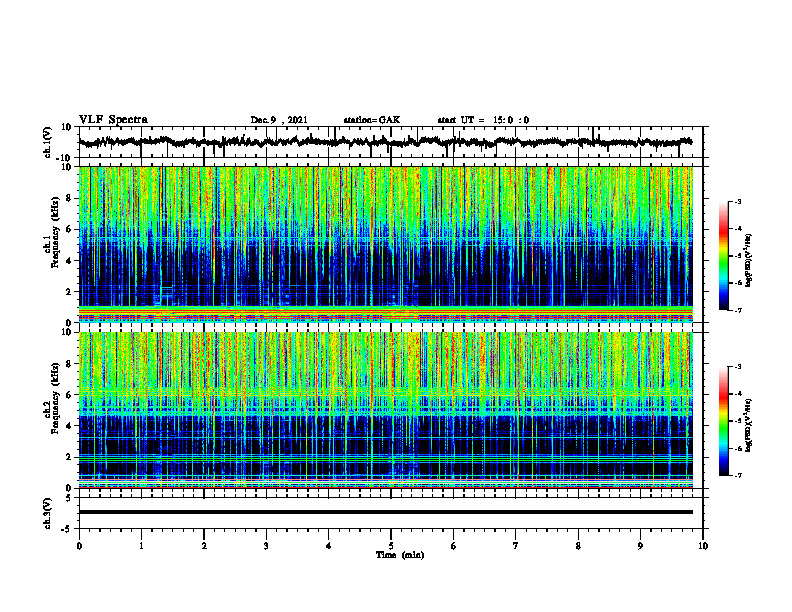Click the "-3" label on ch.1 colorbar

tap(738, 202)
